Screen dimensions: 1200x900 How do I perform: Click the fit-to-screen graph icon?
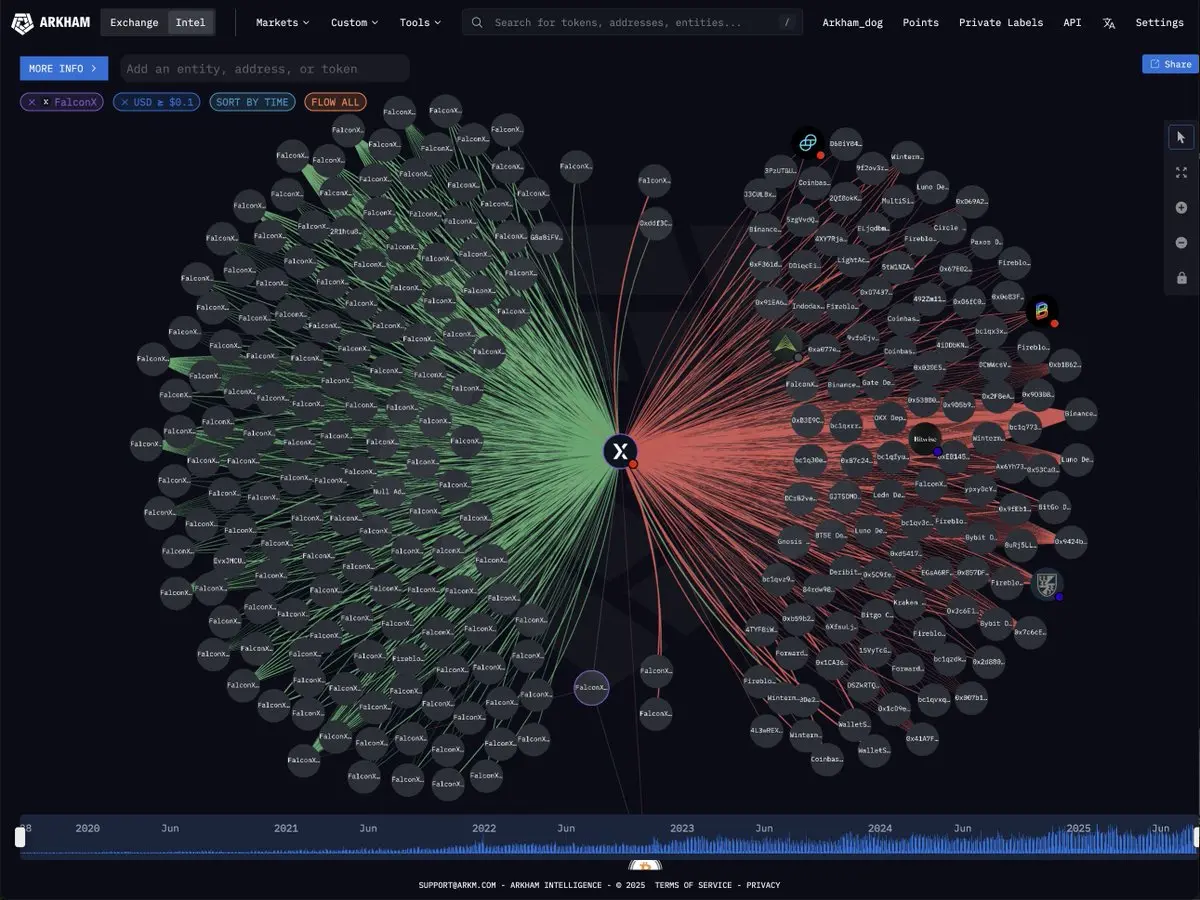(x=1181, y=172)
